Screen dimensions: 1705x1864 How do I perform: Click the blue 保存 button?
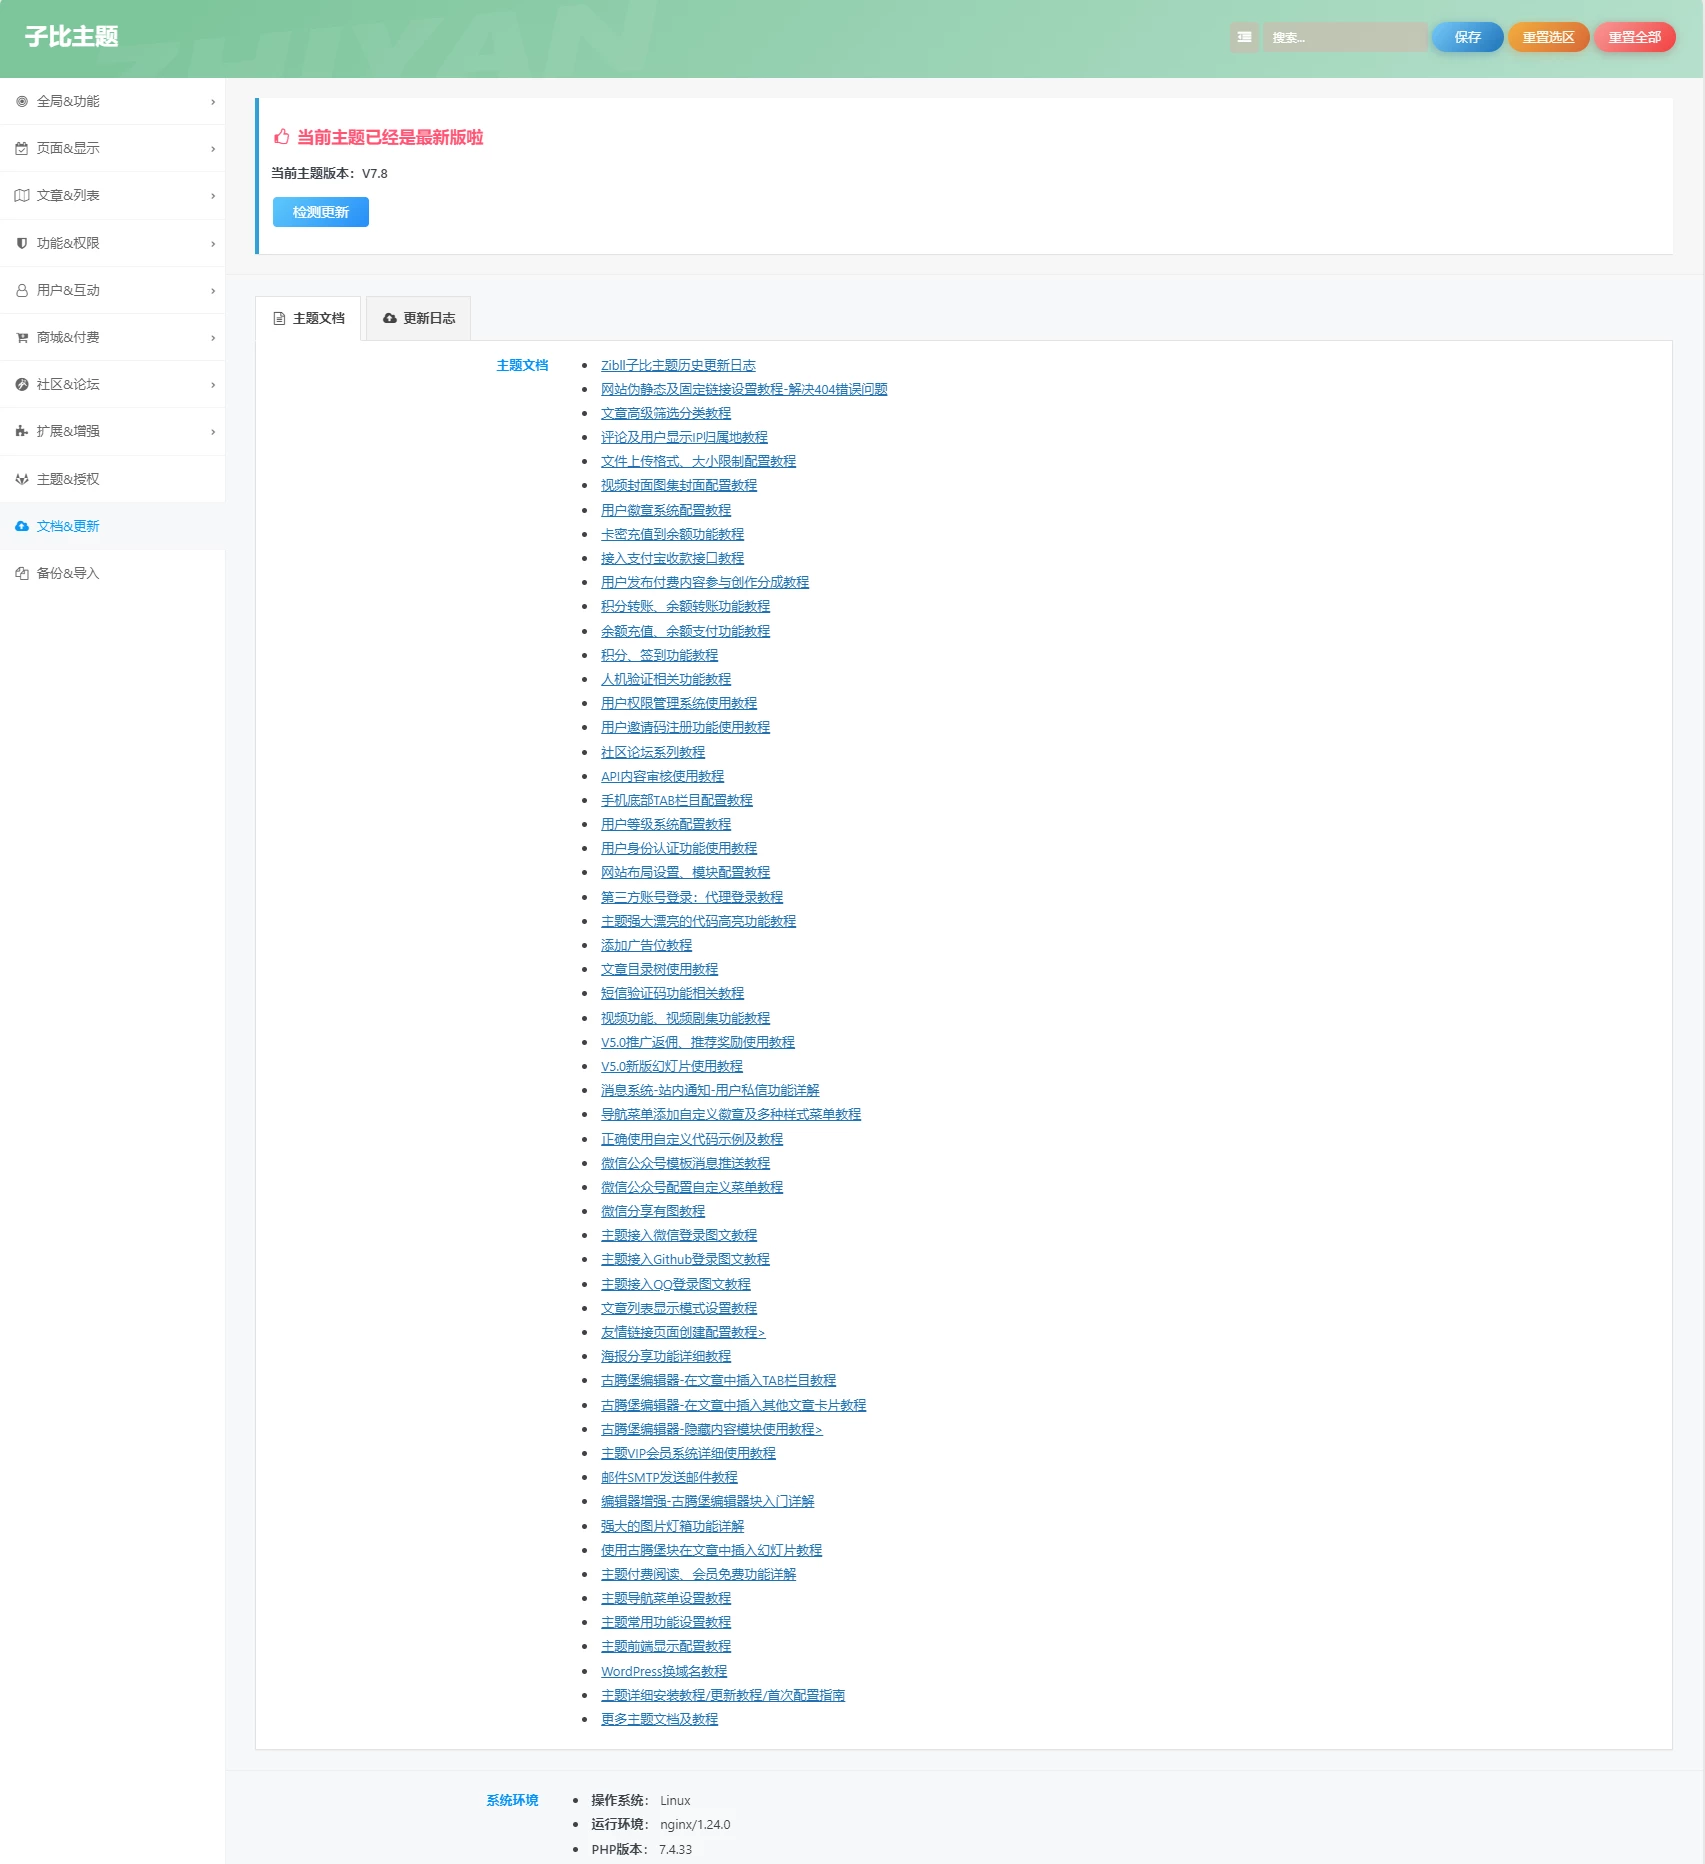pyautogui.click(x=1467, y=37)
